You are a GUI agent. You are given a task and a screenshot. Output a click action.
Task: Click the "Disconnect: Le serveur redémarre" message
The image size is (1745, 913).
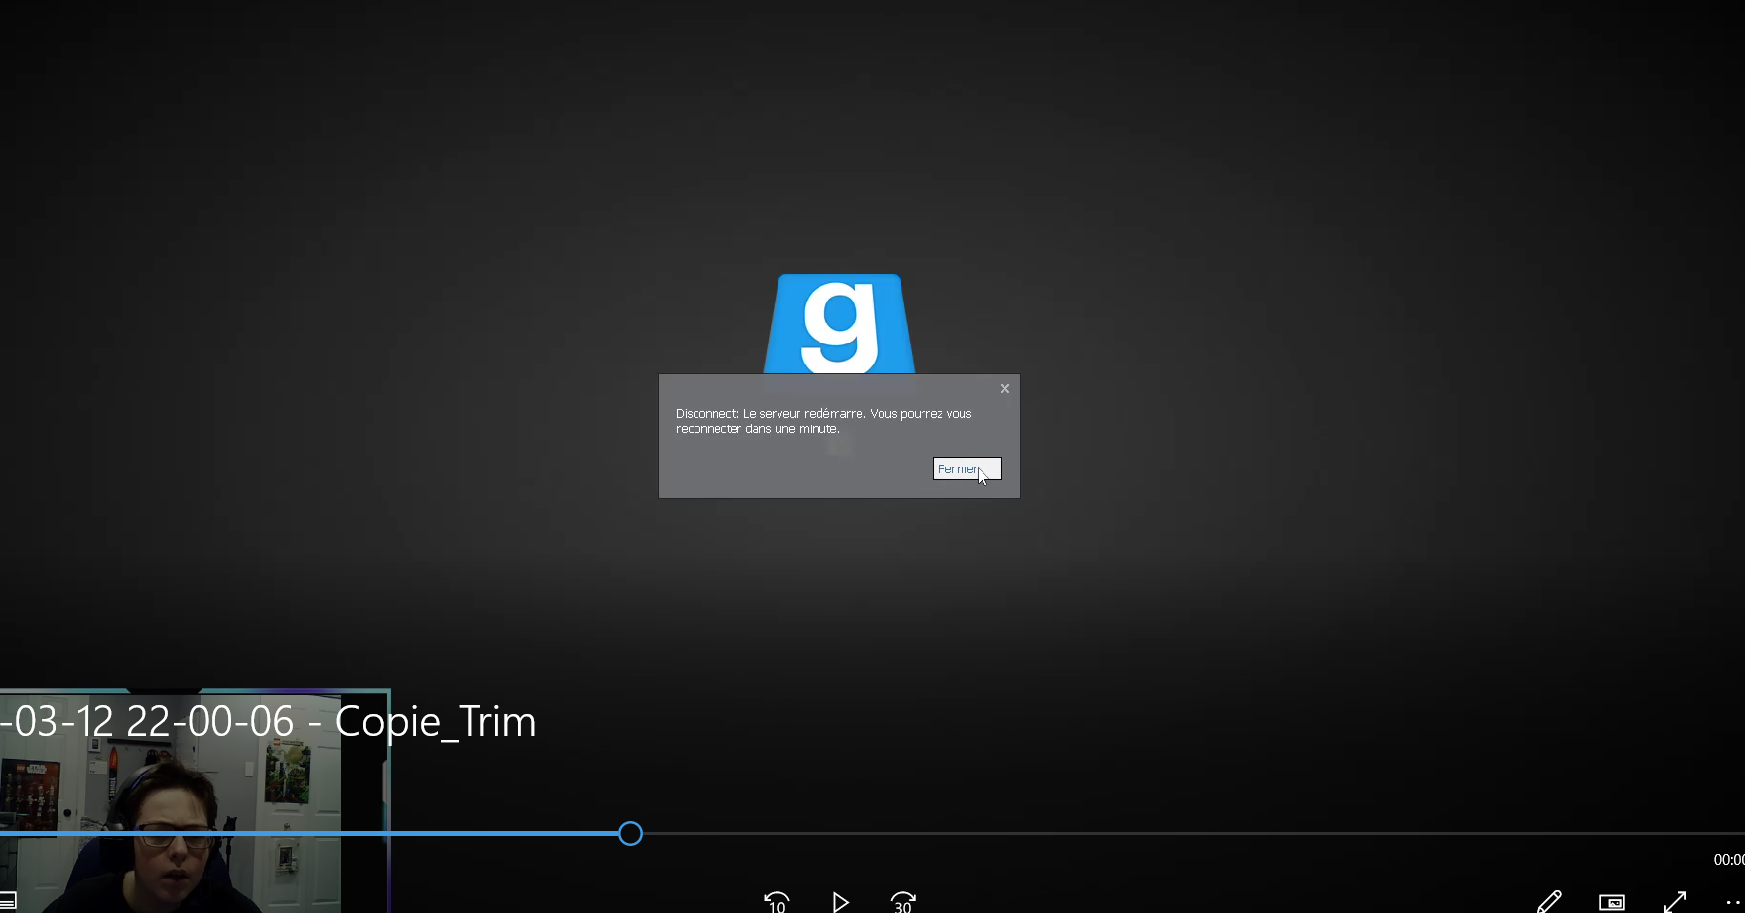coord(823,421)
